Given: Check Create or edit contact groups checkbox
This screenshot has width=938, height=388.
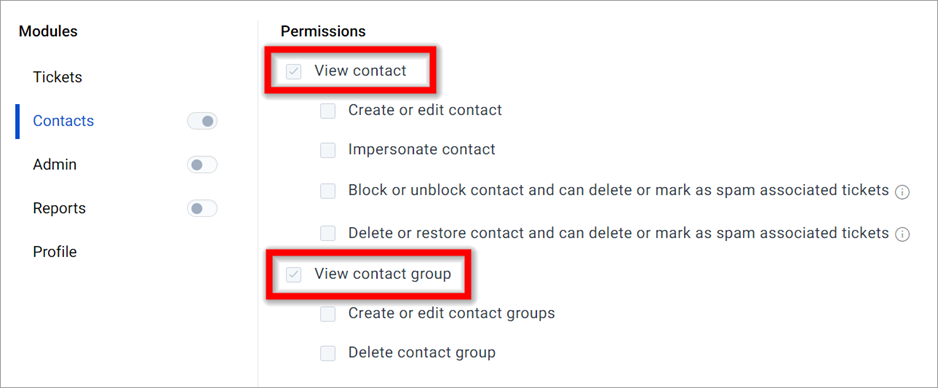Looking at the screenshot, I should click(x=328, y=313).
